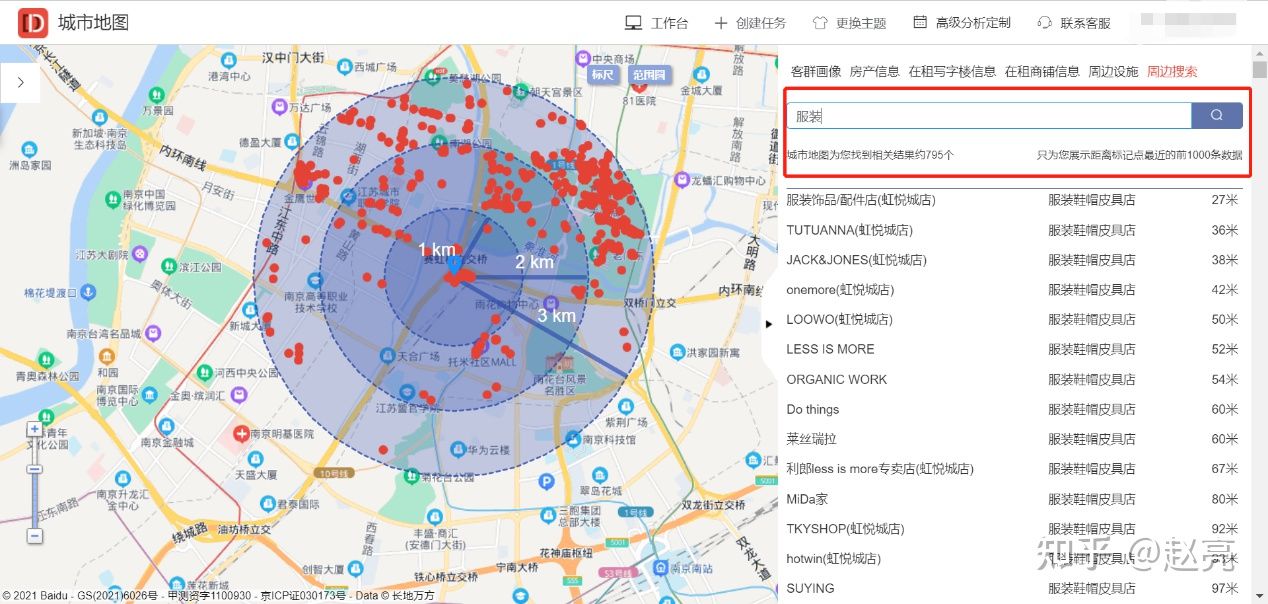The image size is (1268, 604).
Task: Click the 创建任务 plus icon
Action: pos(720,22)
